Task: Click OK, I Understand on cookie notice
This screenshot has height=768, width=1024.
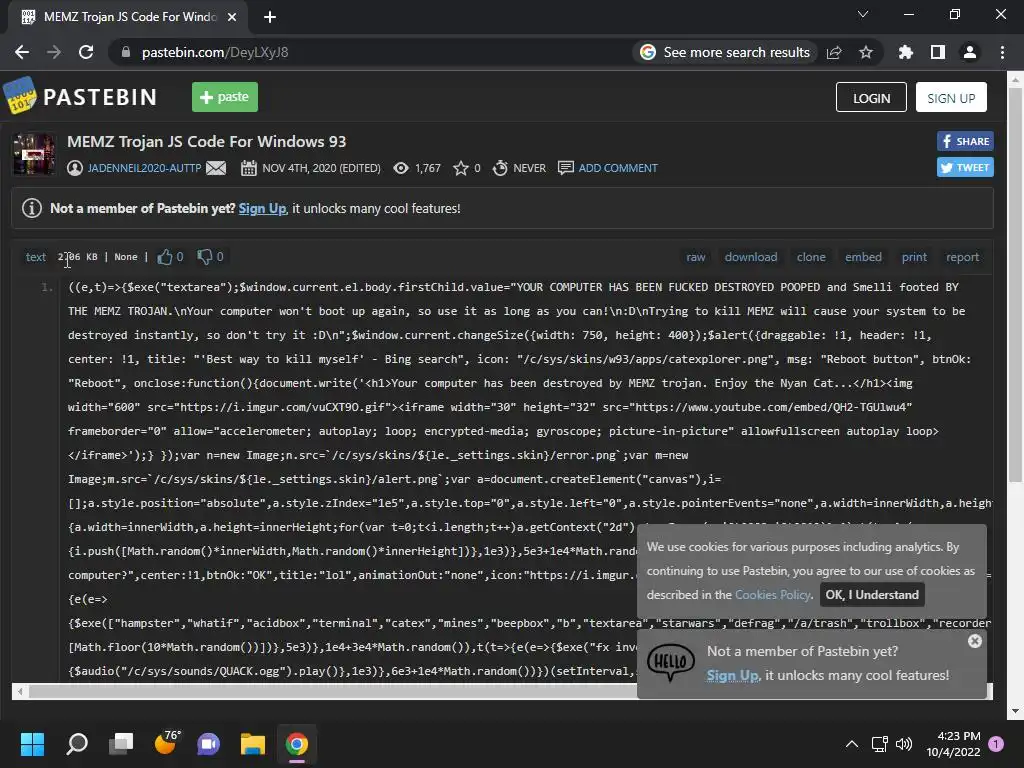Action: [x=872, y=595]
